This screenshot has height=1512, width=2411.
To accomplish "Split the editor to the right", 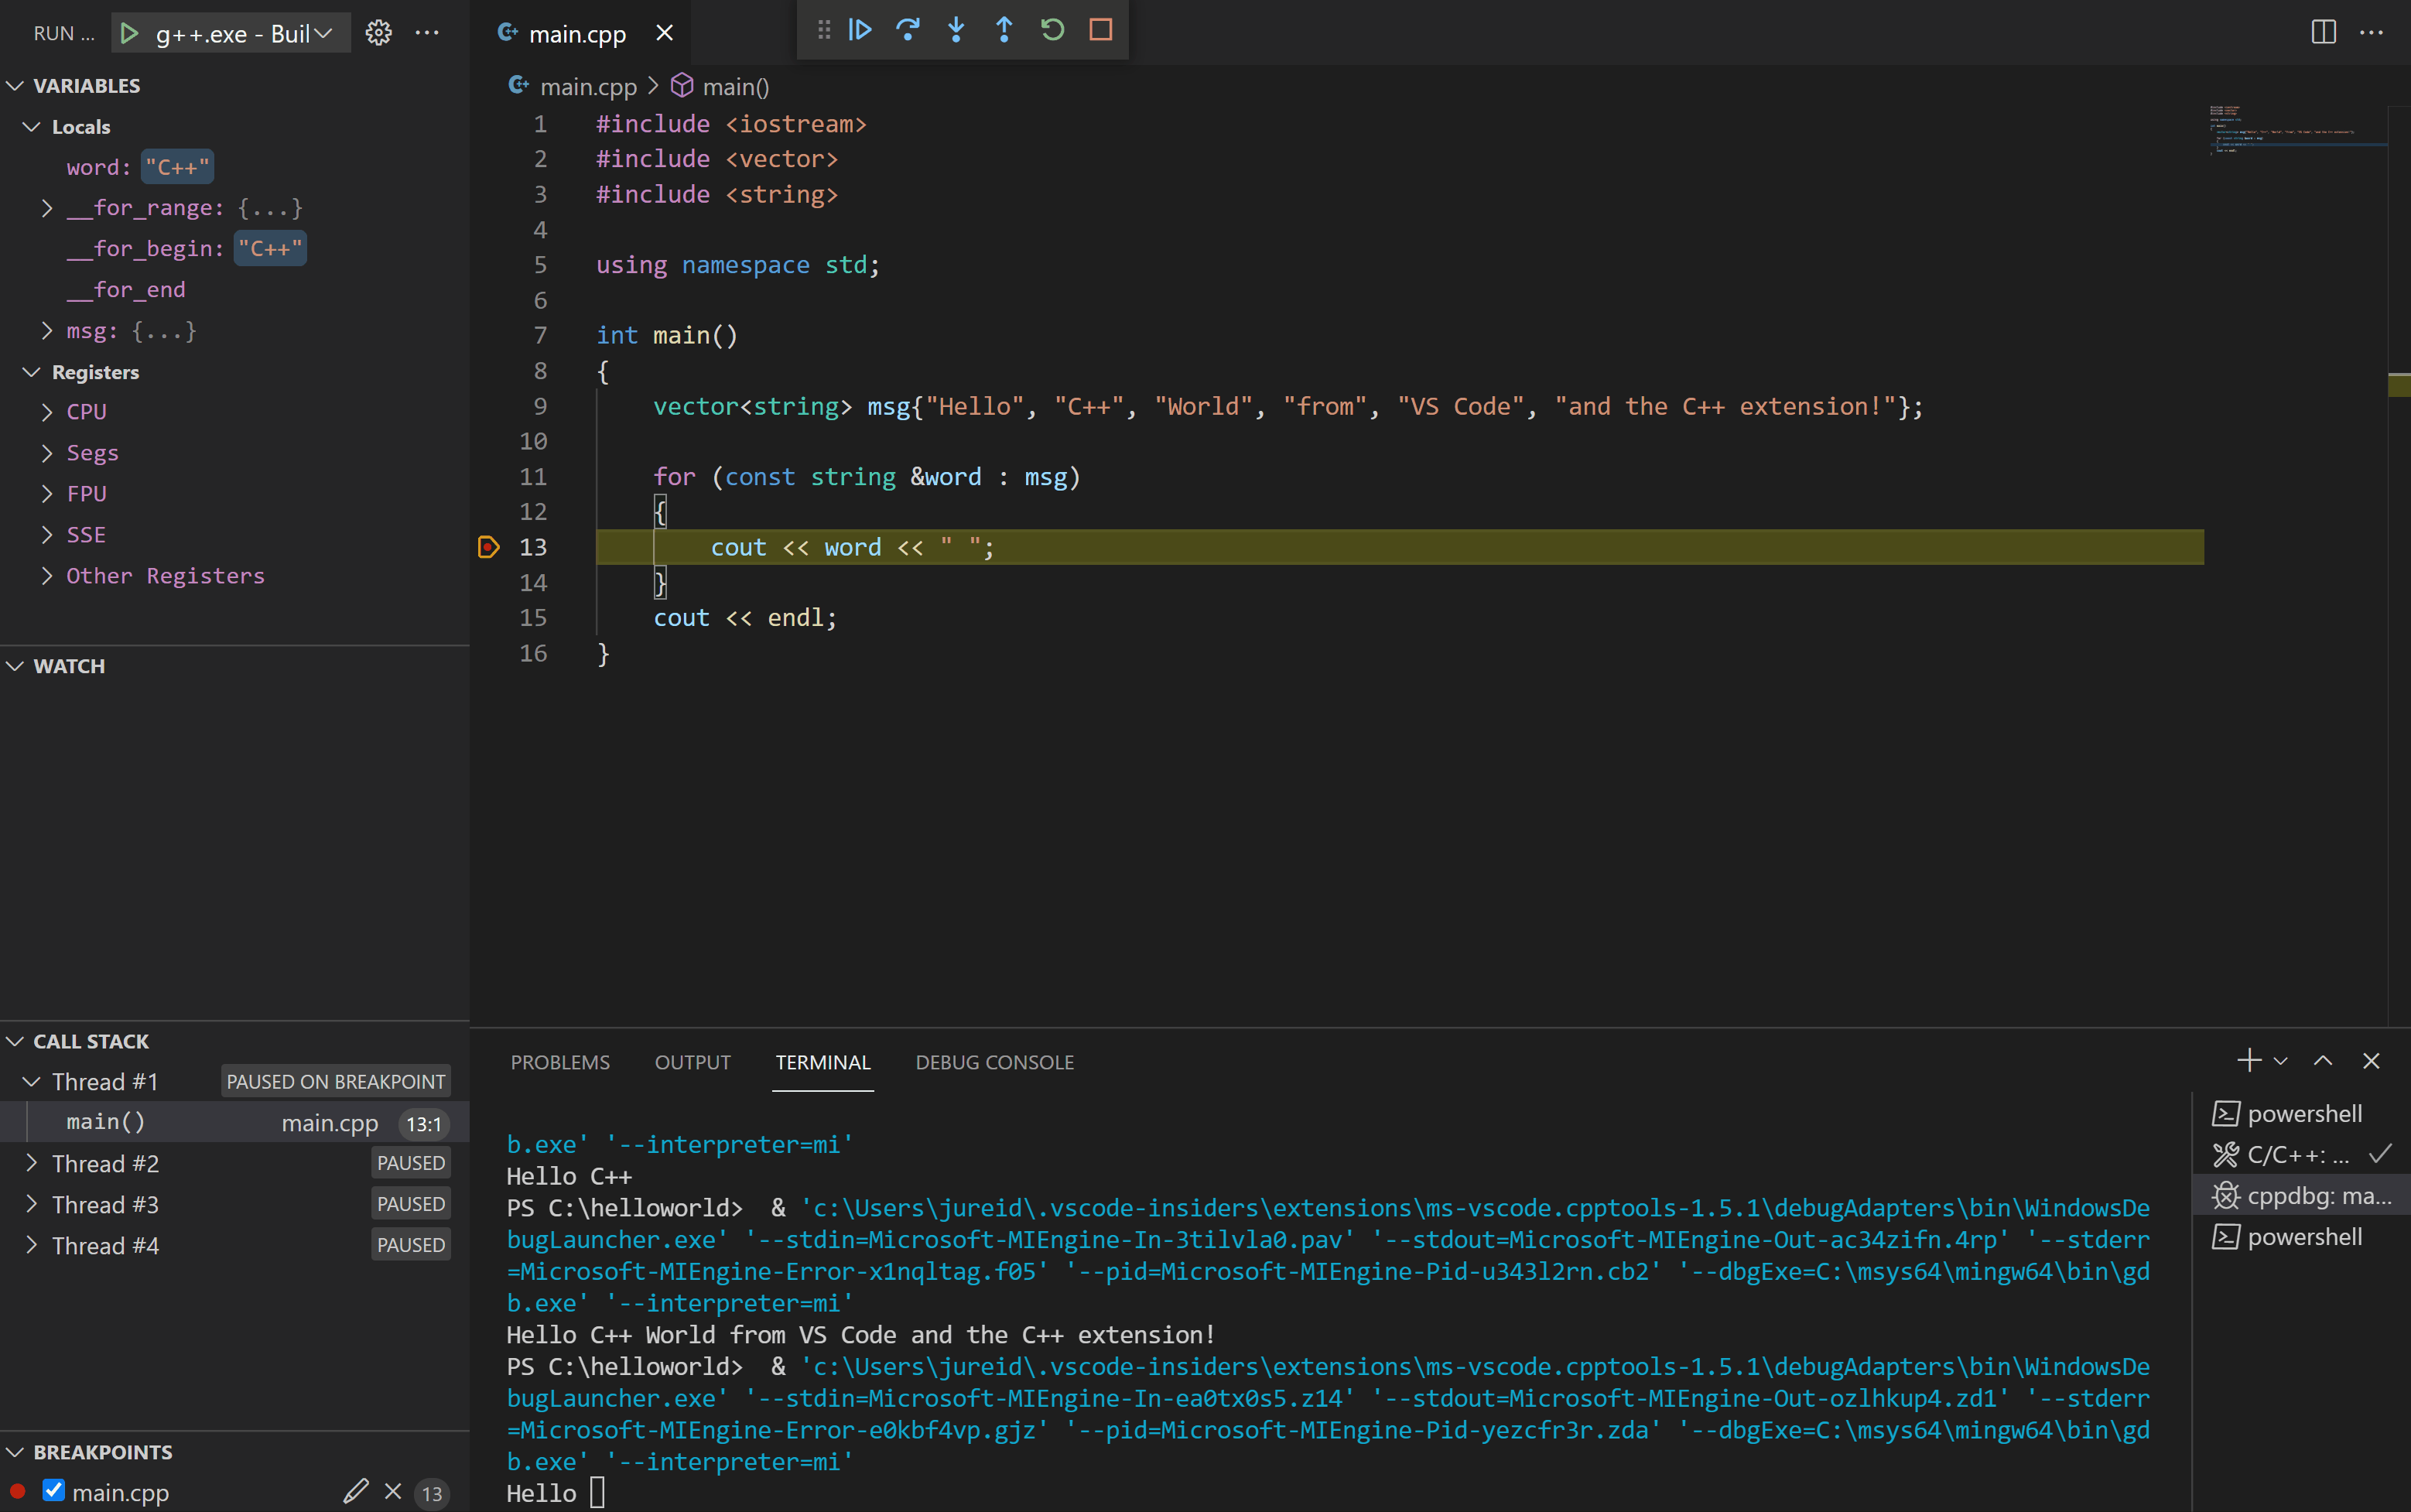I will point(2323,33).
